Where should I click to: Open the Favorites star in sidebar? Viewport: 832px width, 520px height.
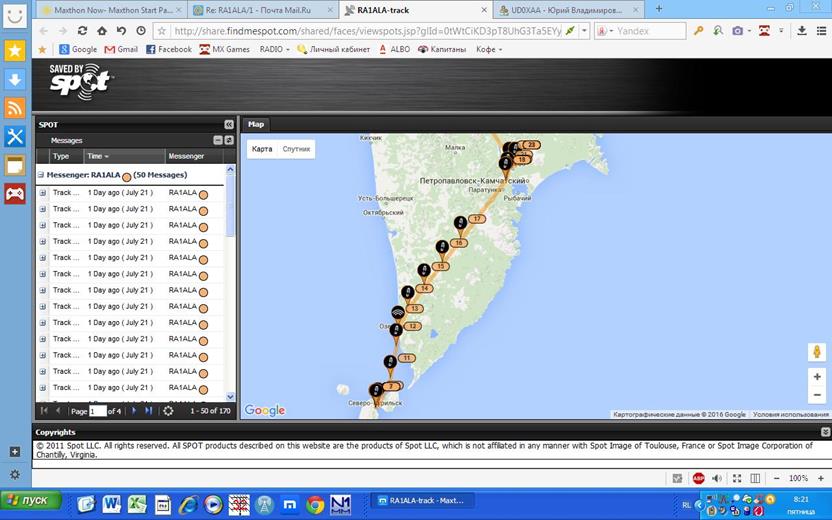point(15,50)
